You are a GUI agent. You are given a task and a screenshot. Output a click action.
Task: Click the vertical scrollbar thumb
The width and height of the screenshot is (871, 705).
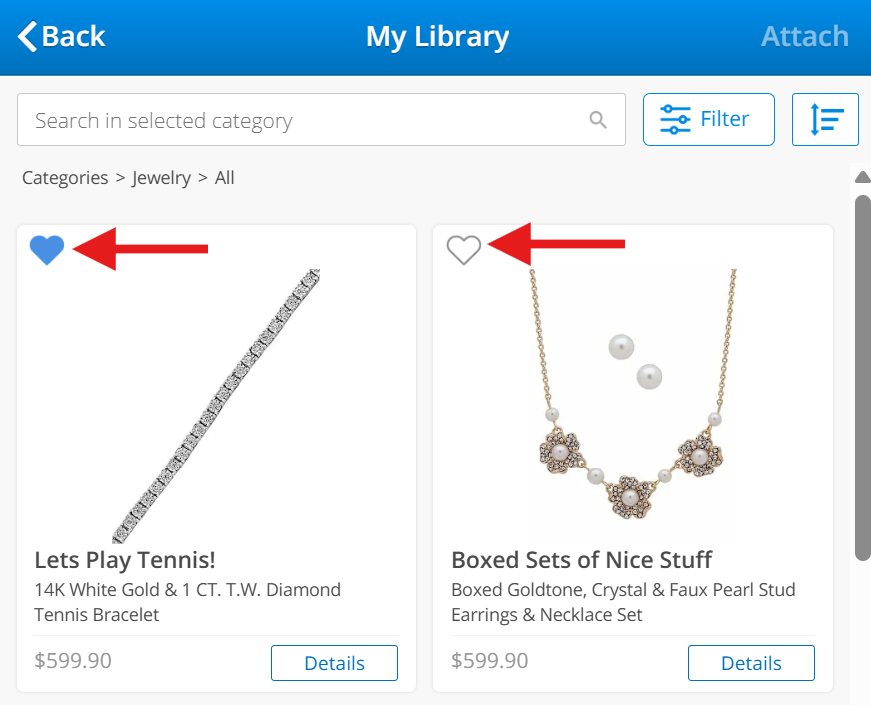862,378
